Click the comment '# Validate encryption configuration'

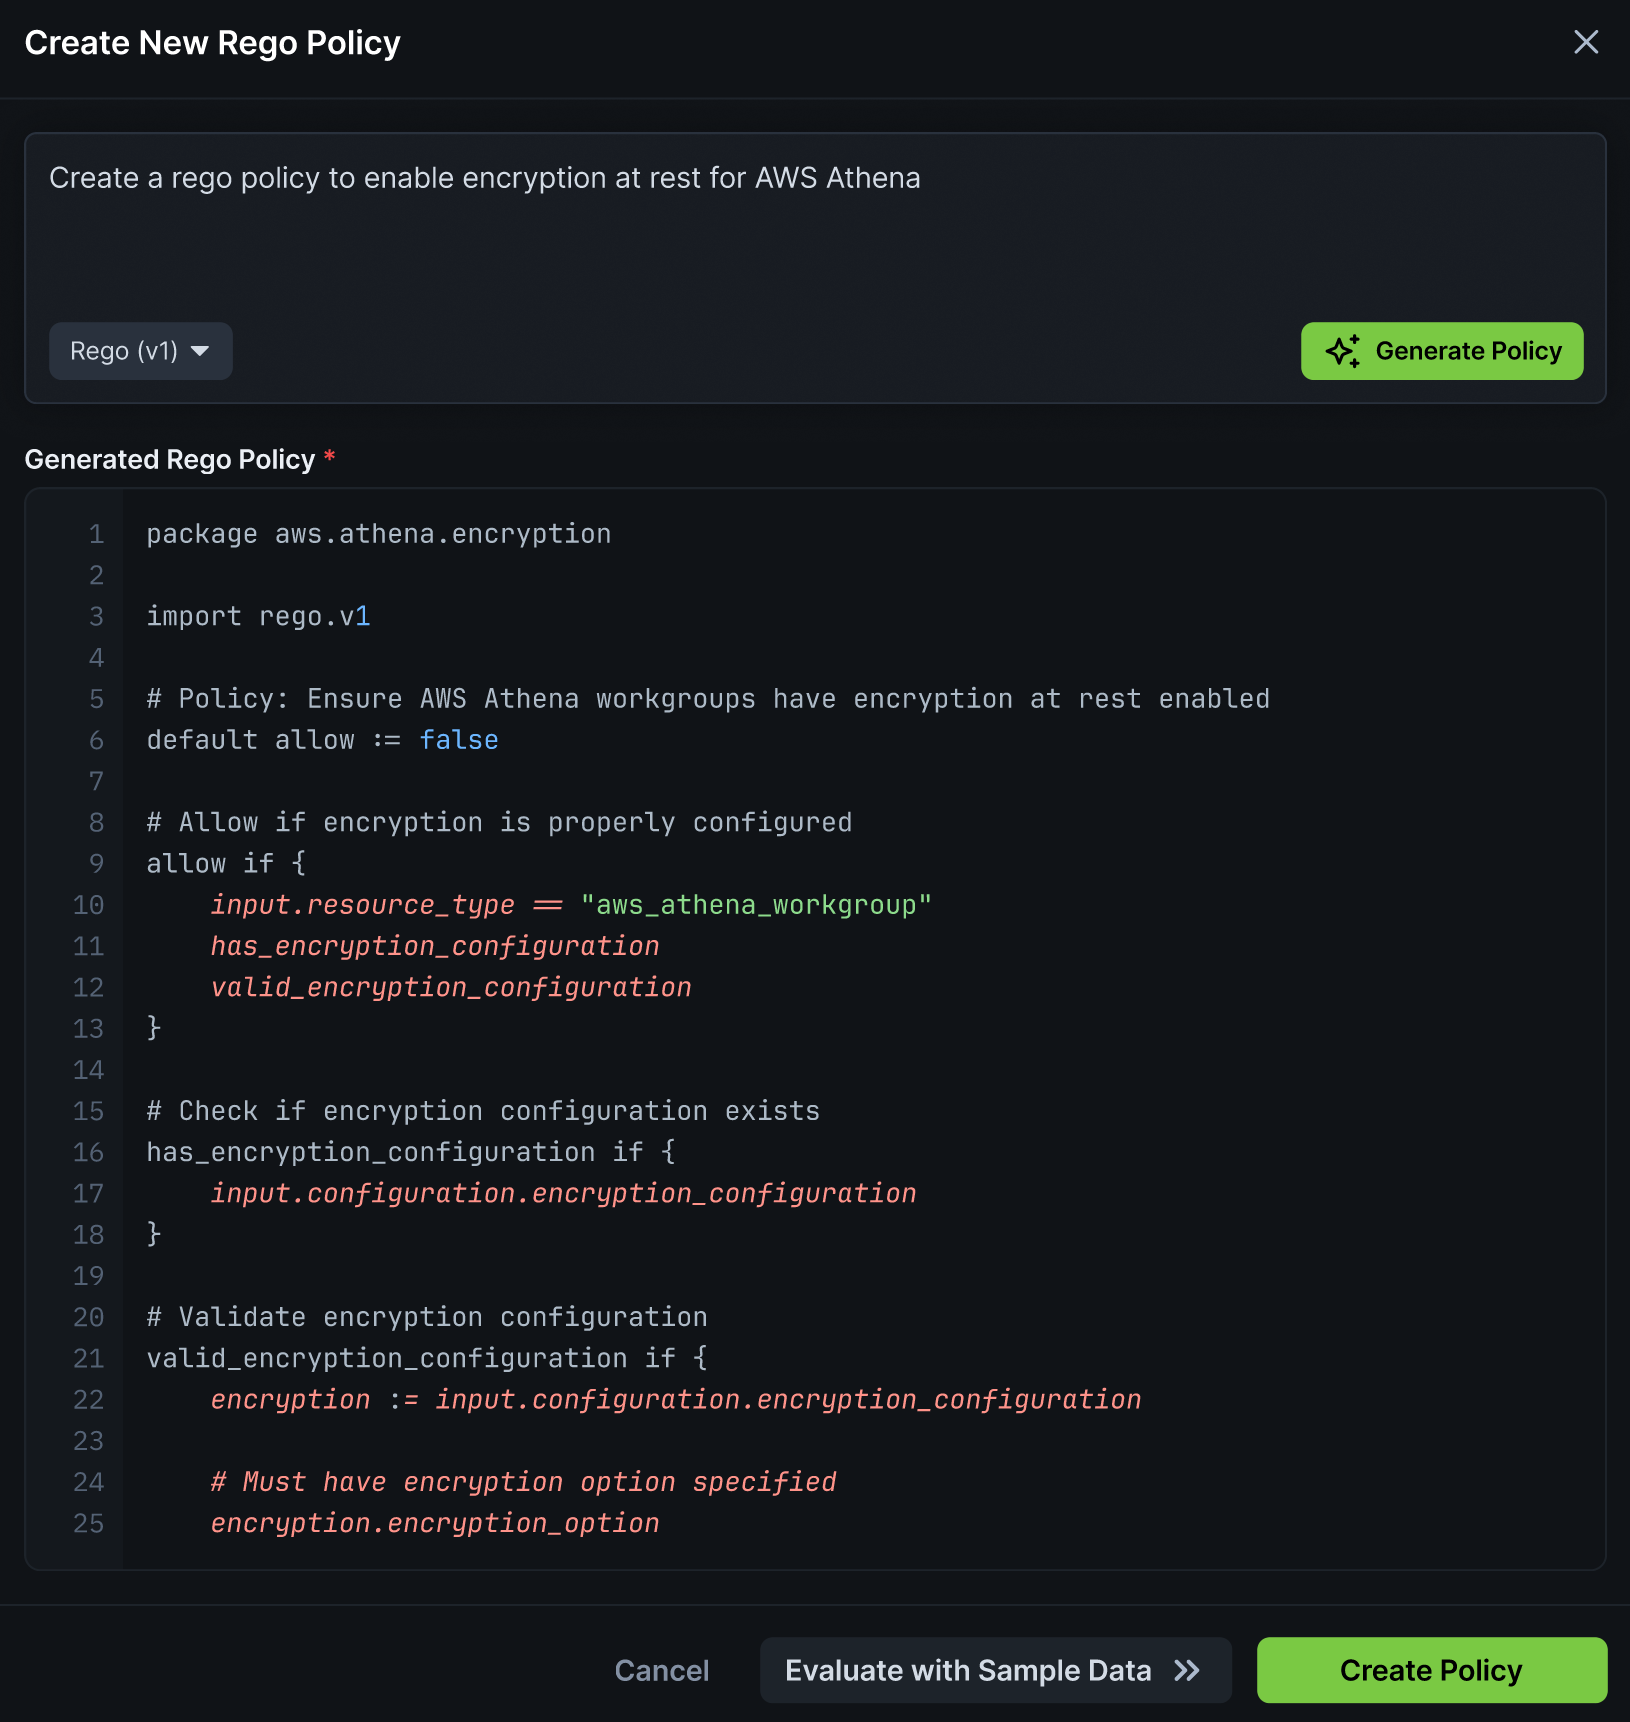click(427, 1317)
